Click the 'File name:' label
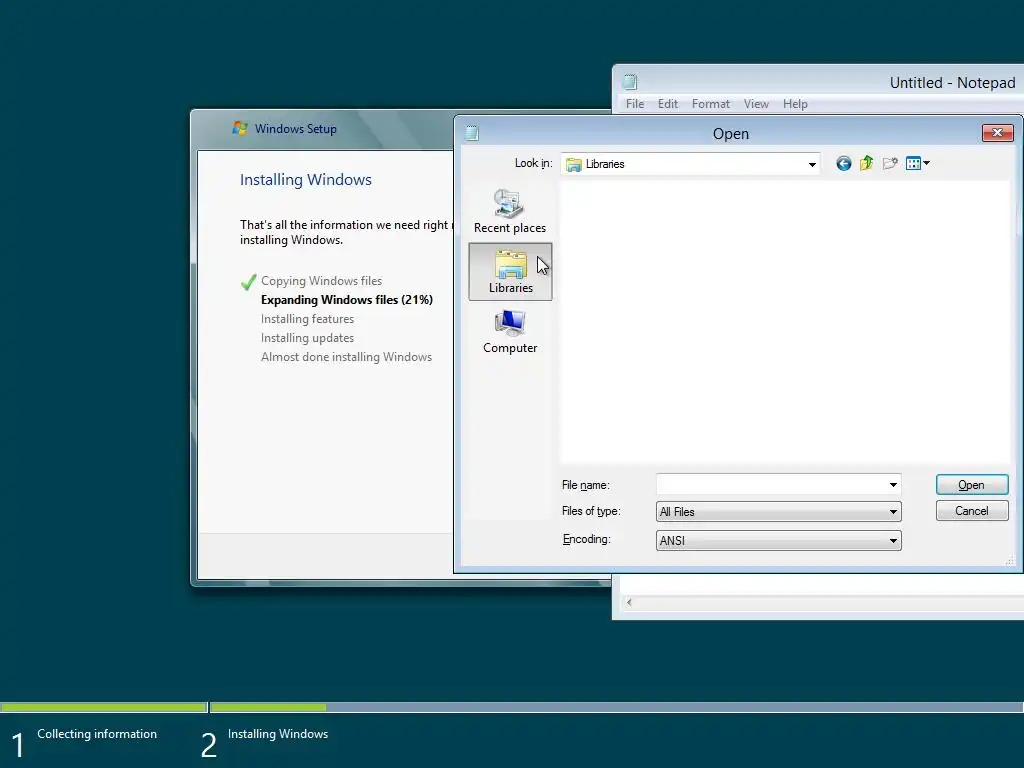Viewport: 1024px width, 768px height. click(x=586, y=485)
